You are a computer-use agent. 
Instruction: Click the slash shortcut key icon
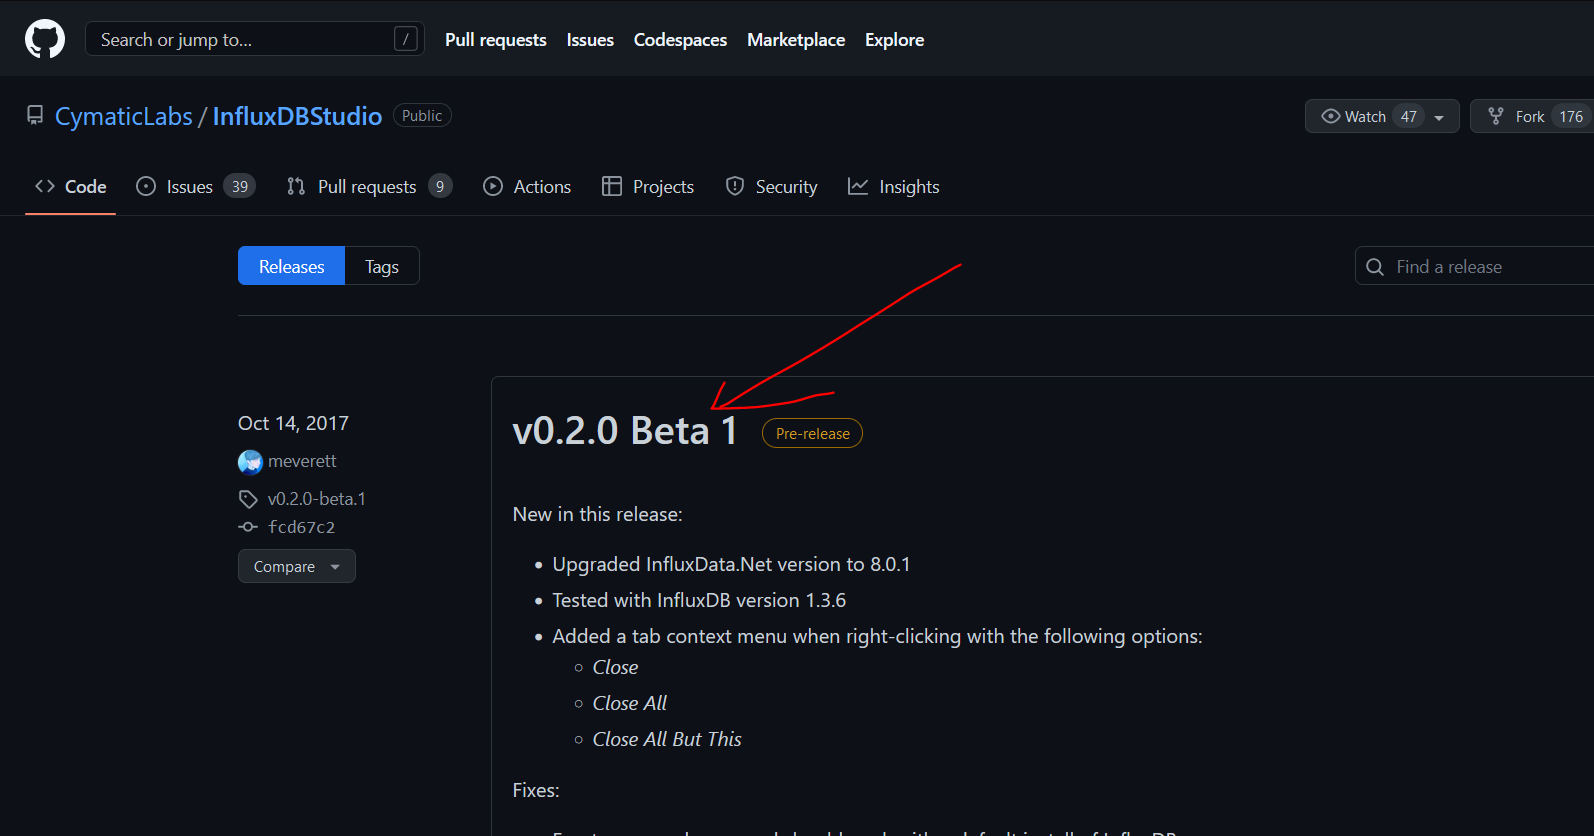405,39
